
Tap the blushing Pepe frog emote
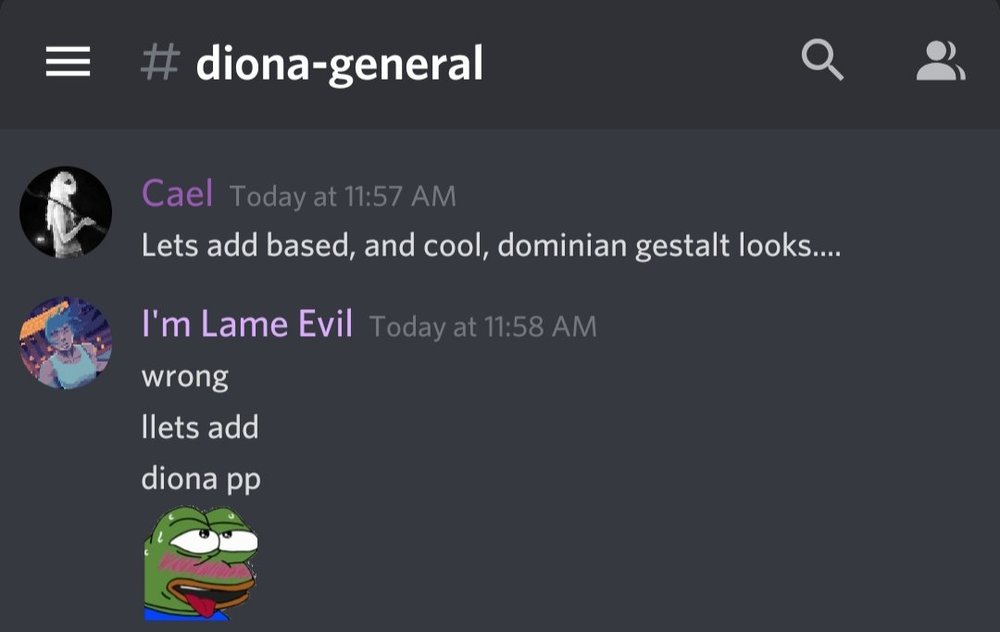[x=201, y=562]
